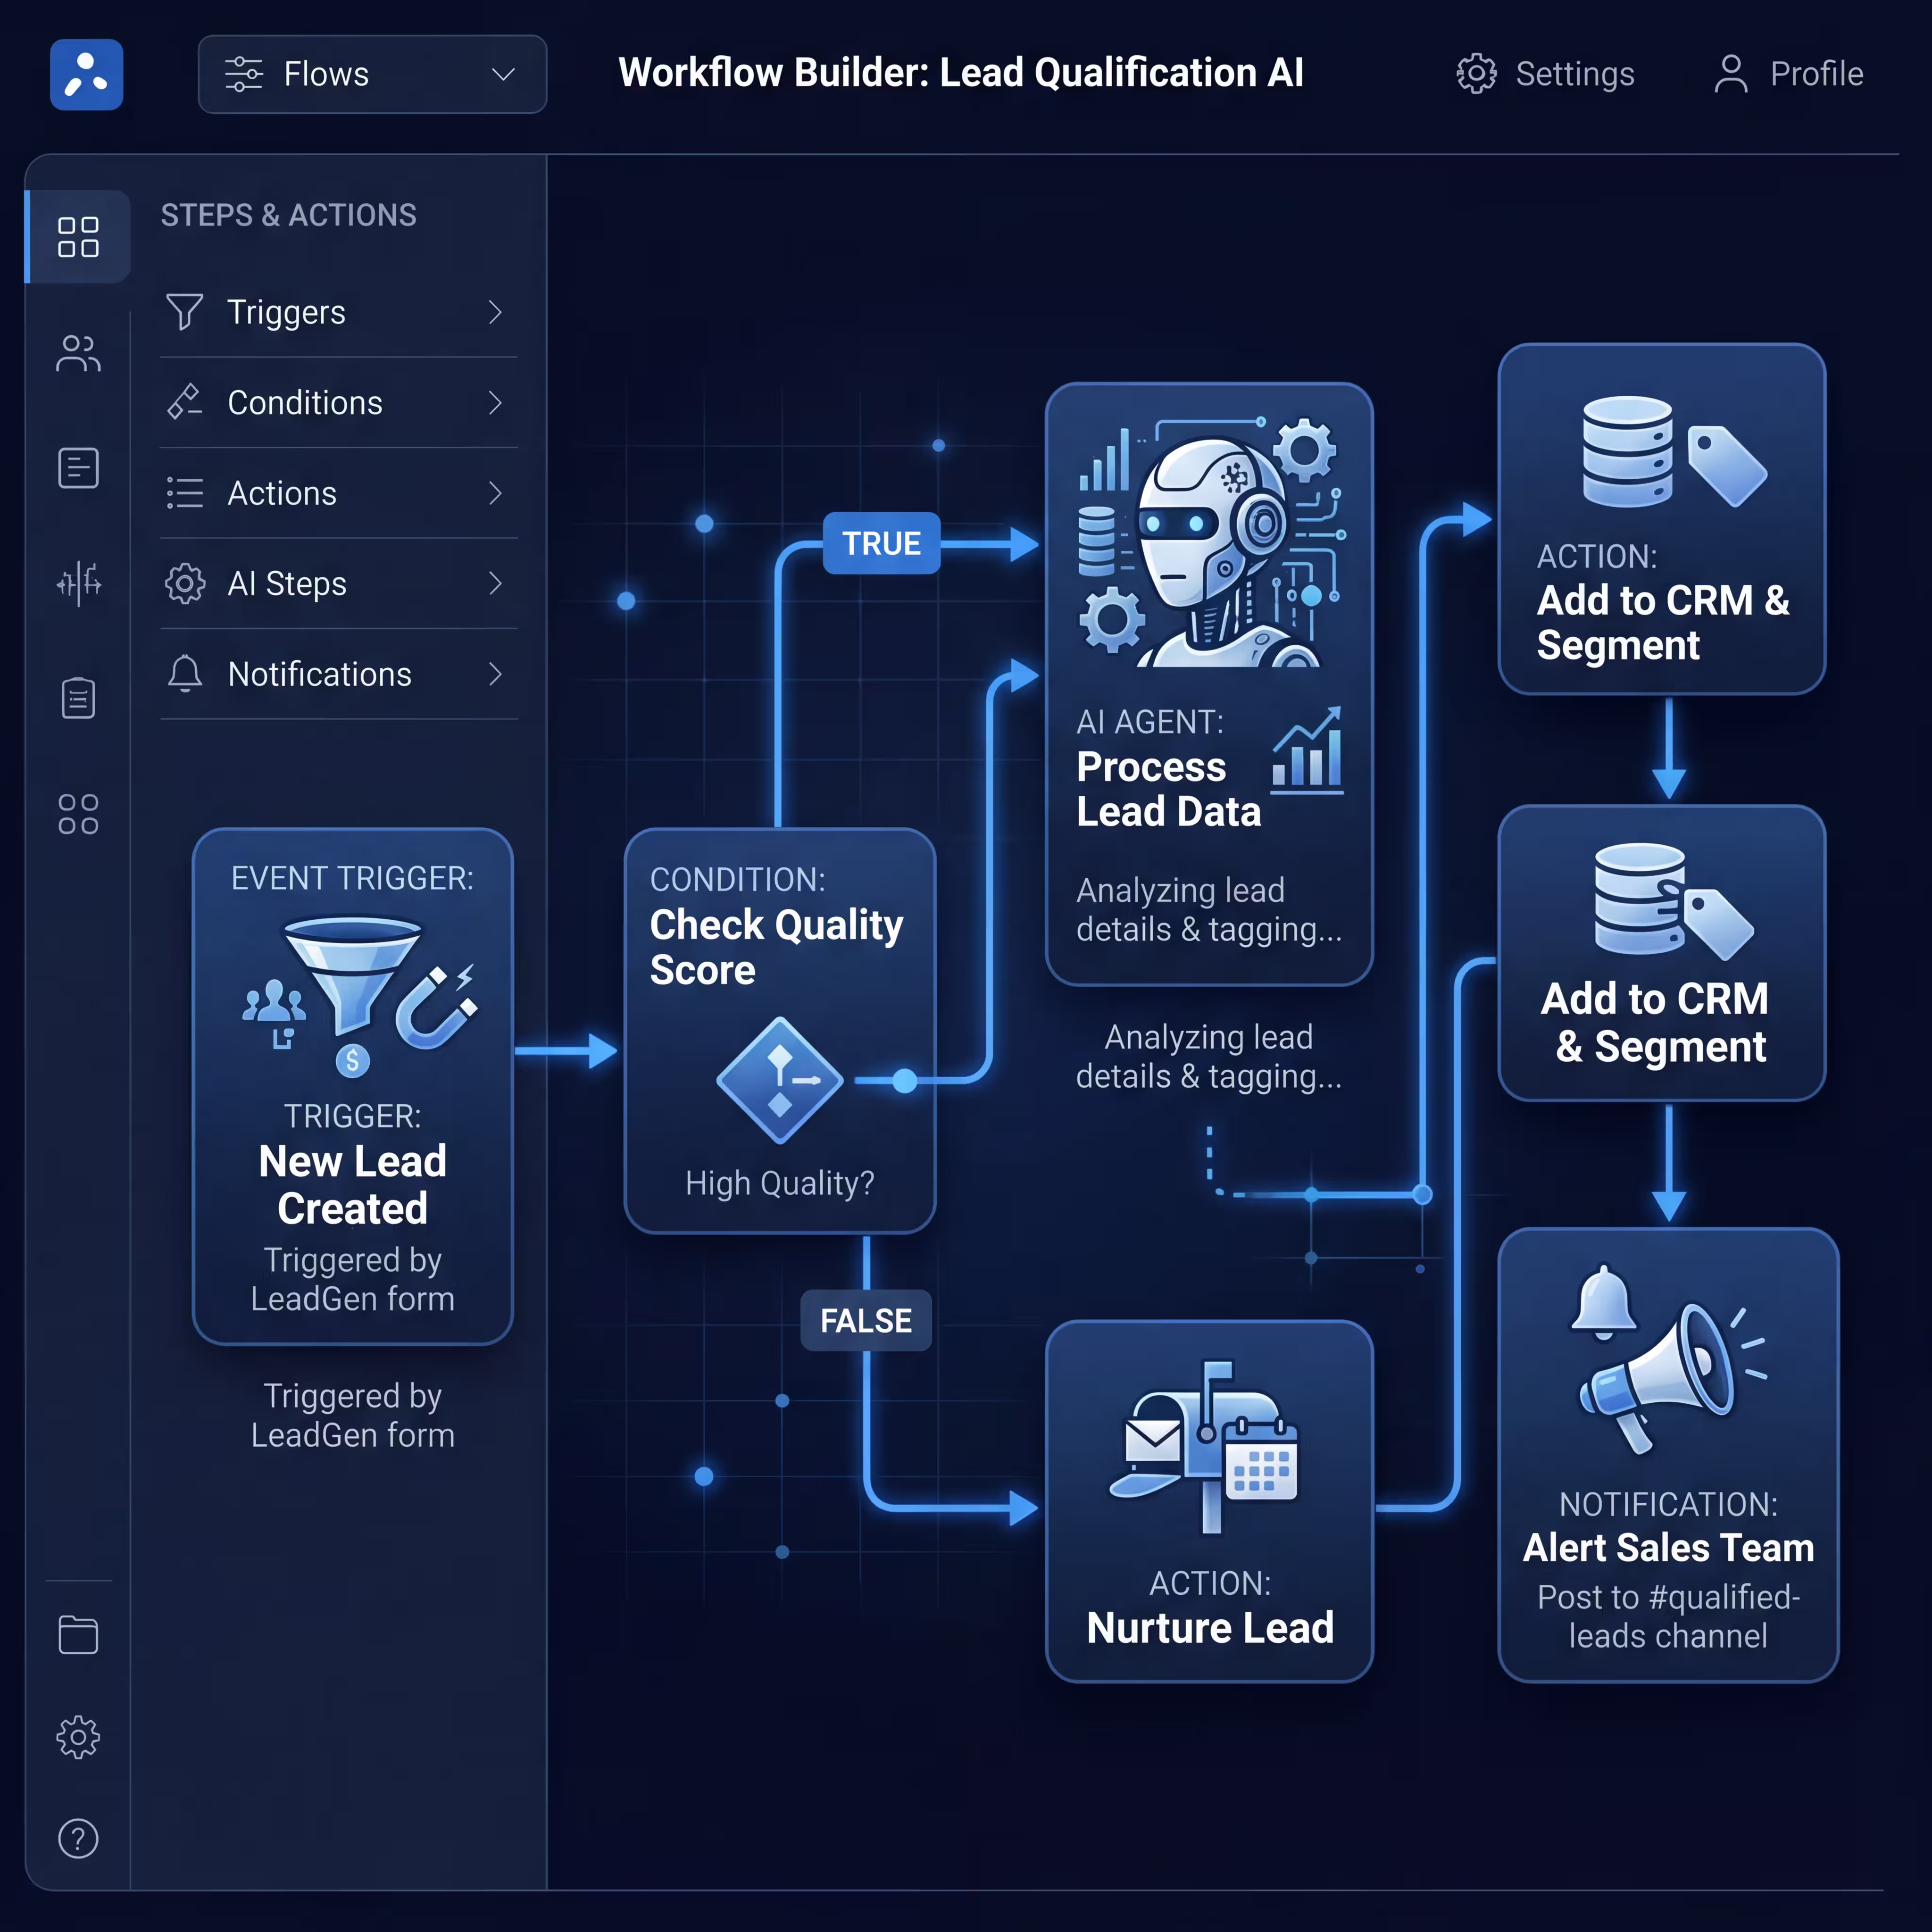Click the FALSE branch label
The height and width of the screenshot is (1932, 1932).
(865, 1320)
